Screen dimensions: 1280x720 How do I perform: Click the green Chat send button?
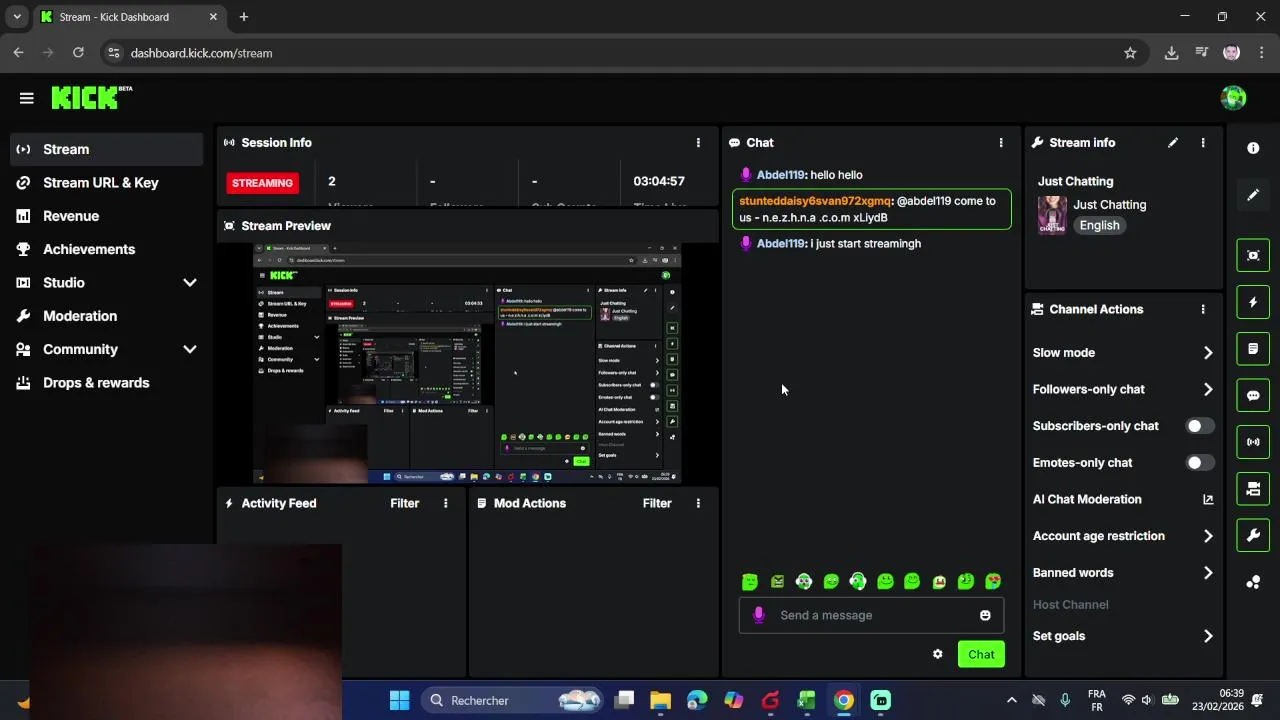(981, 654)
